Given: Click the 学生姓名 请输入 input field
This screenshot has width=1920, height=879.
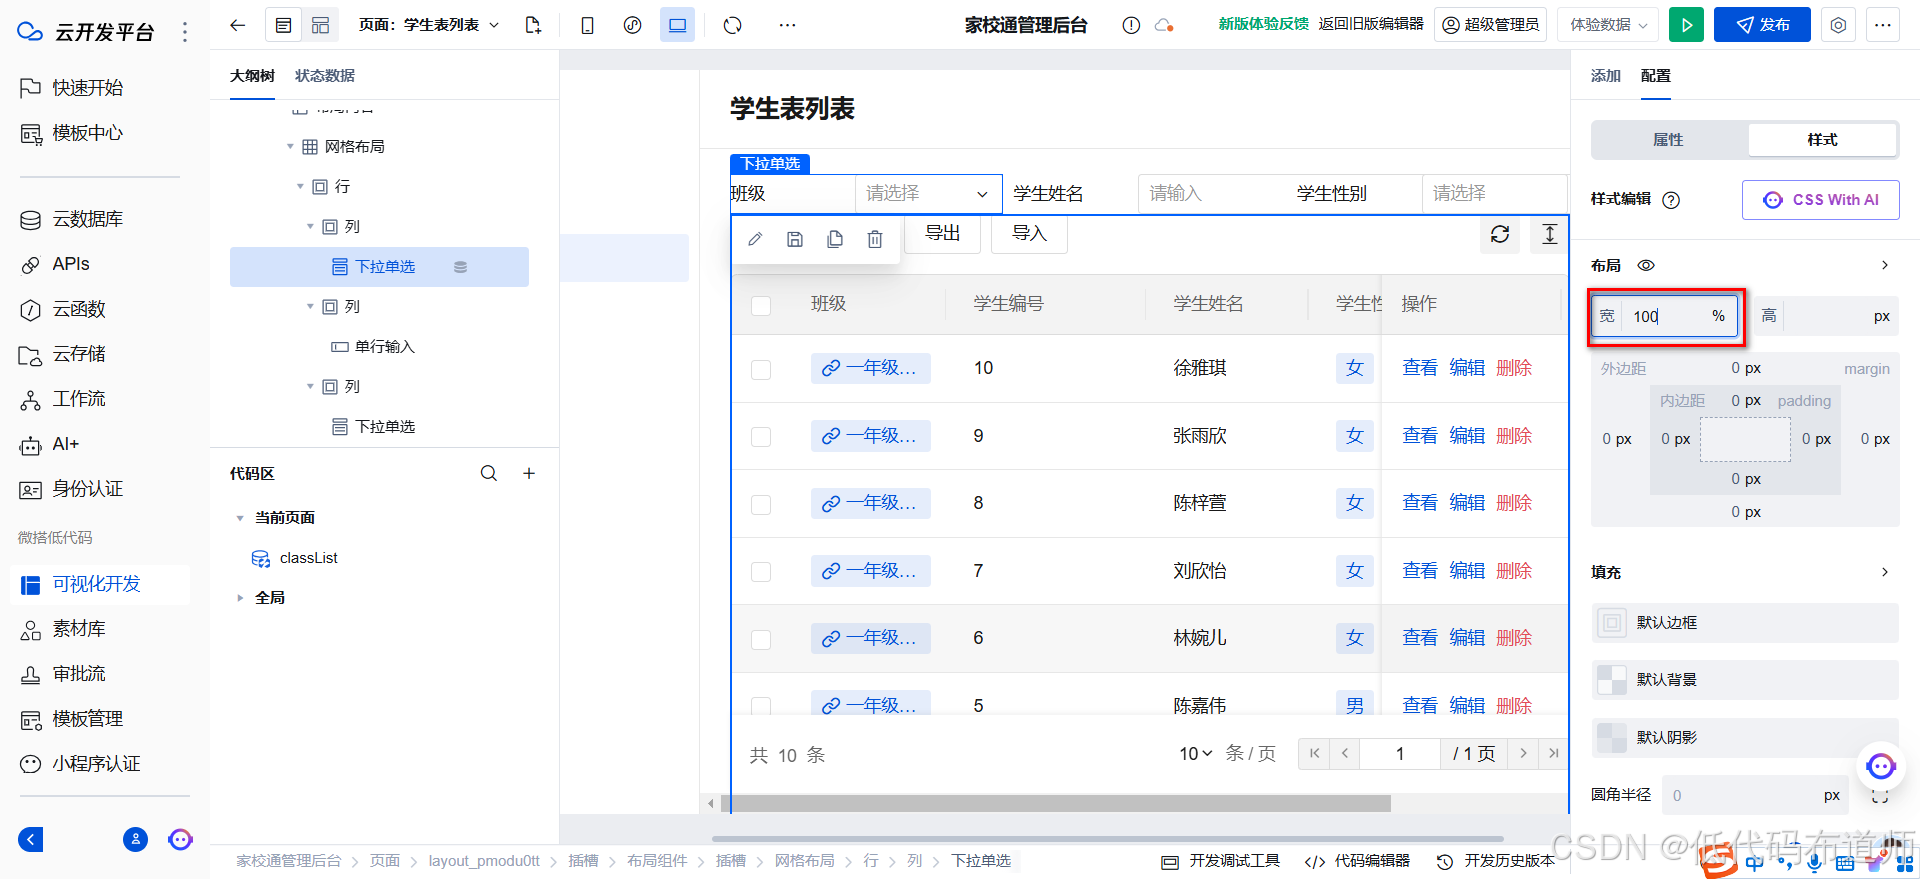Looking at the screenshot, I should 1210,193.
